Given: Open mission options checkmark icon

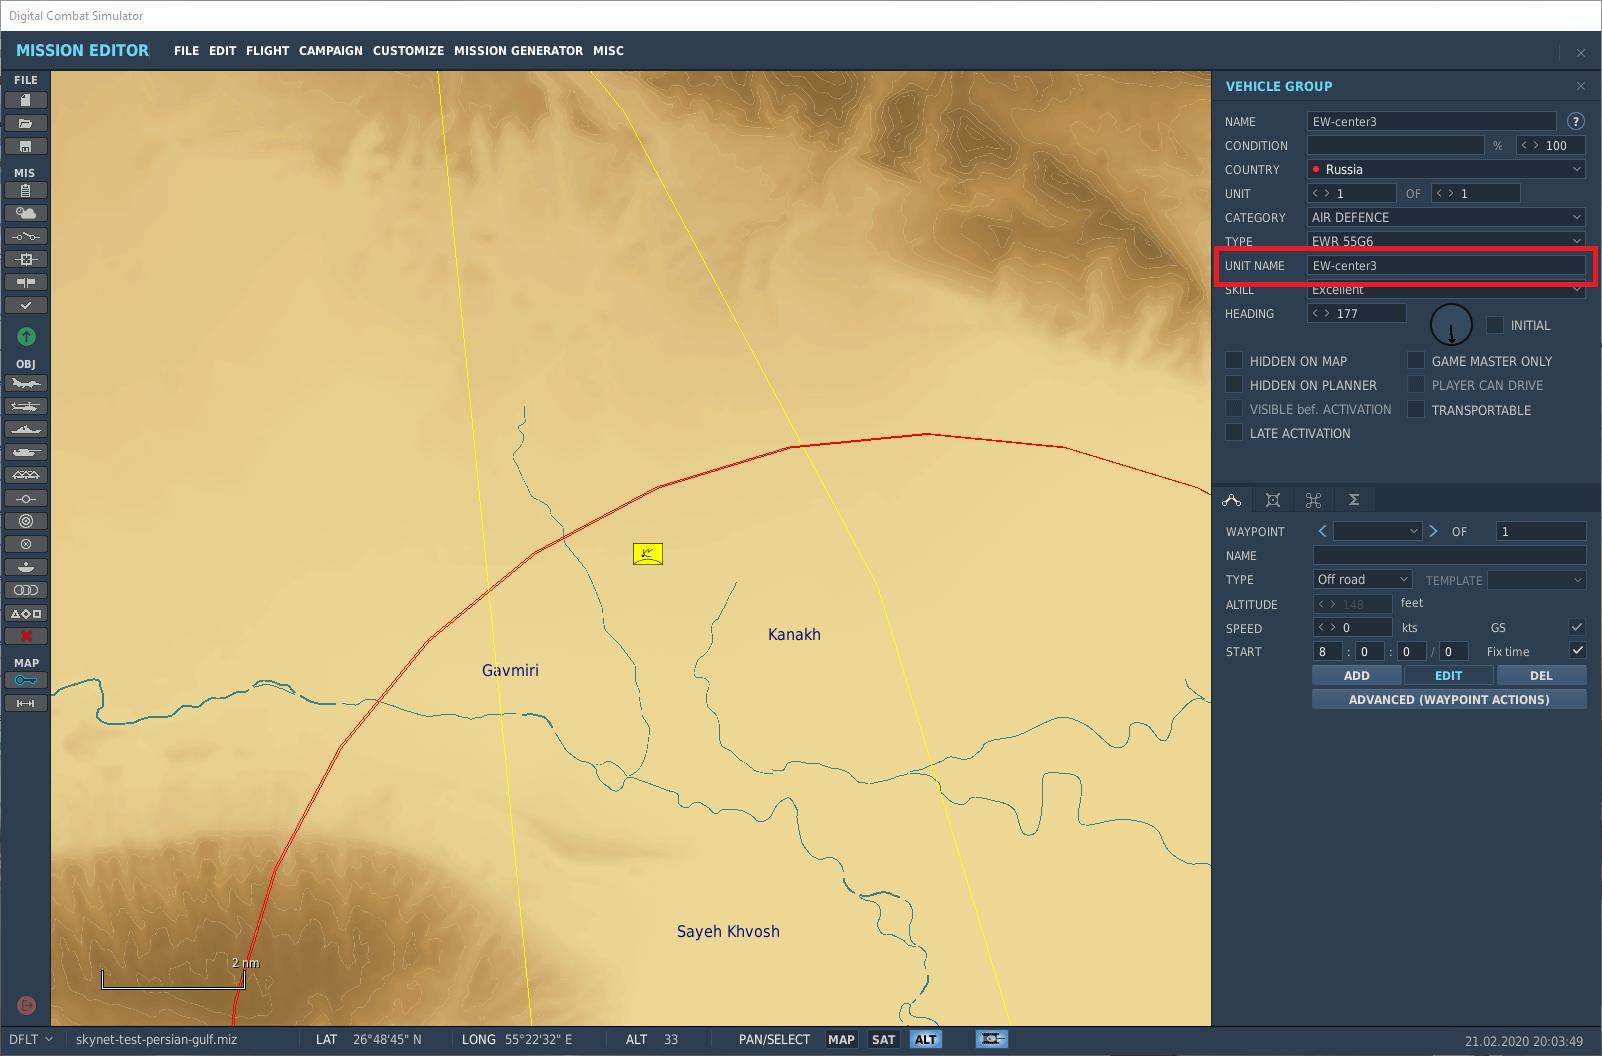Looking at the screenshot, I should click(26, 305).
